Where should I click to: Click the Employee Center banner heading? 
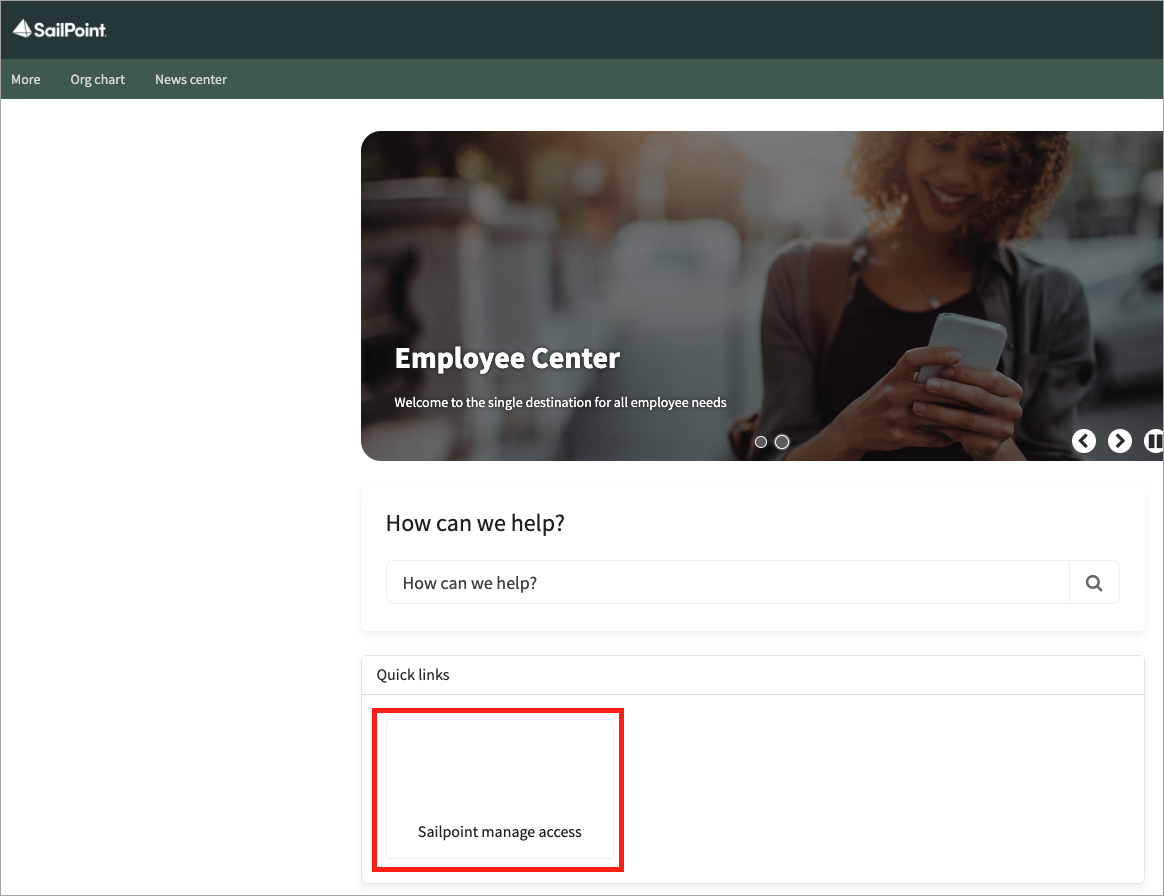click(x=507, y=358)
